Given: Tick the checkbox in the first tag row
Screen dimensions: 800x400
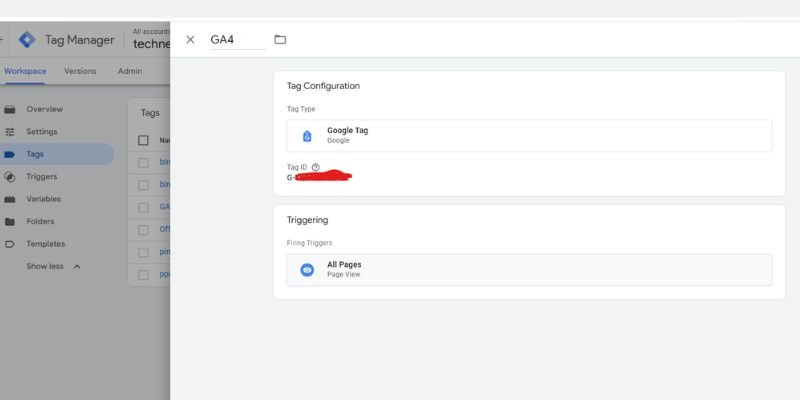Looking at the screenshot, I should click(143, 163).
